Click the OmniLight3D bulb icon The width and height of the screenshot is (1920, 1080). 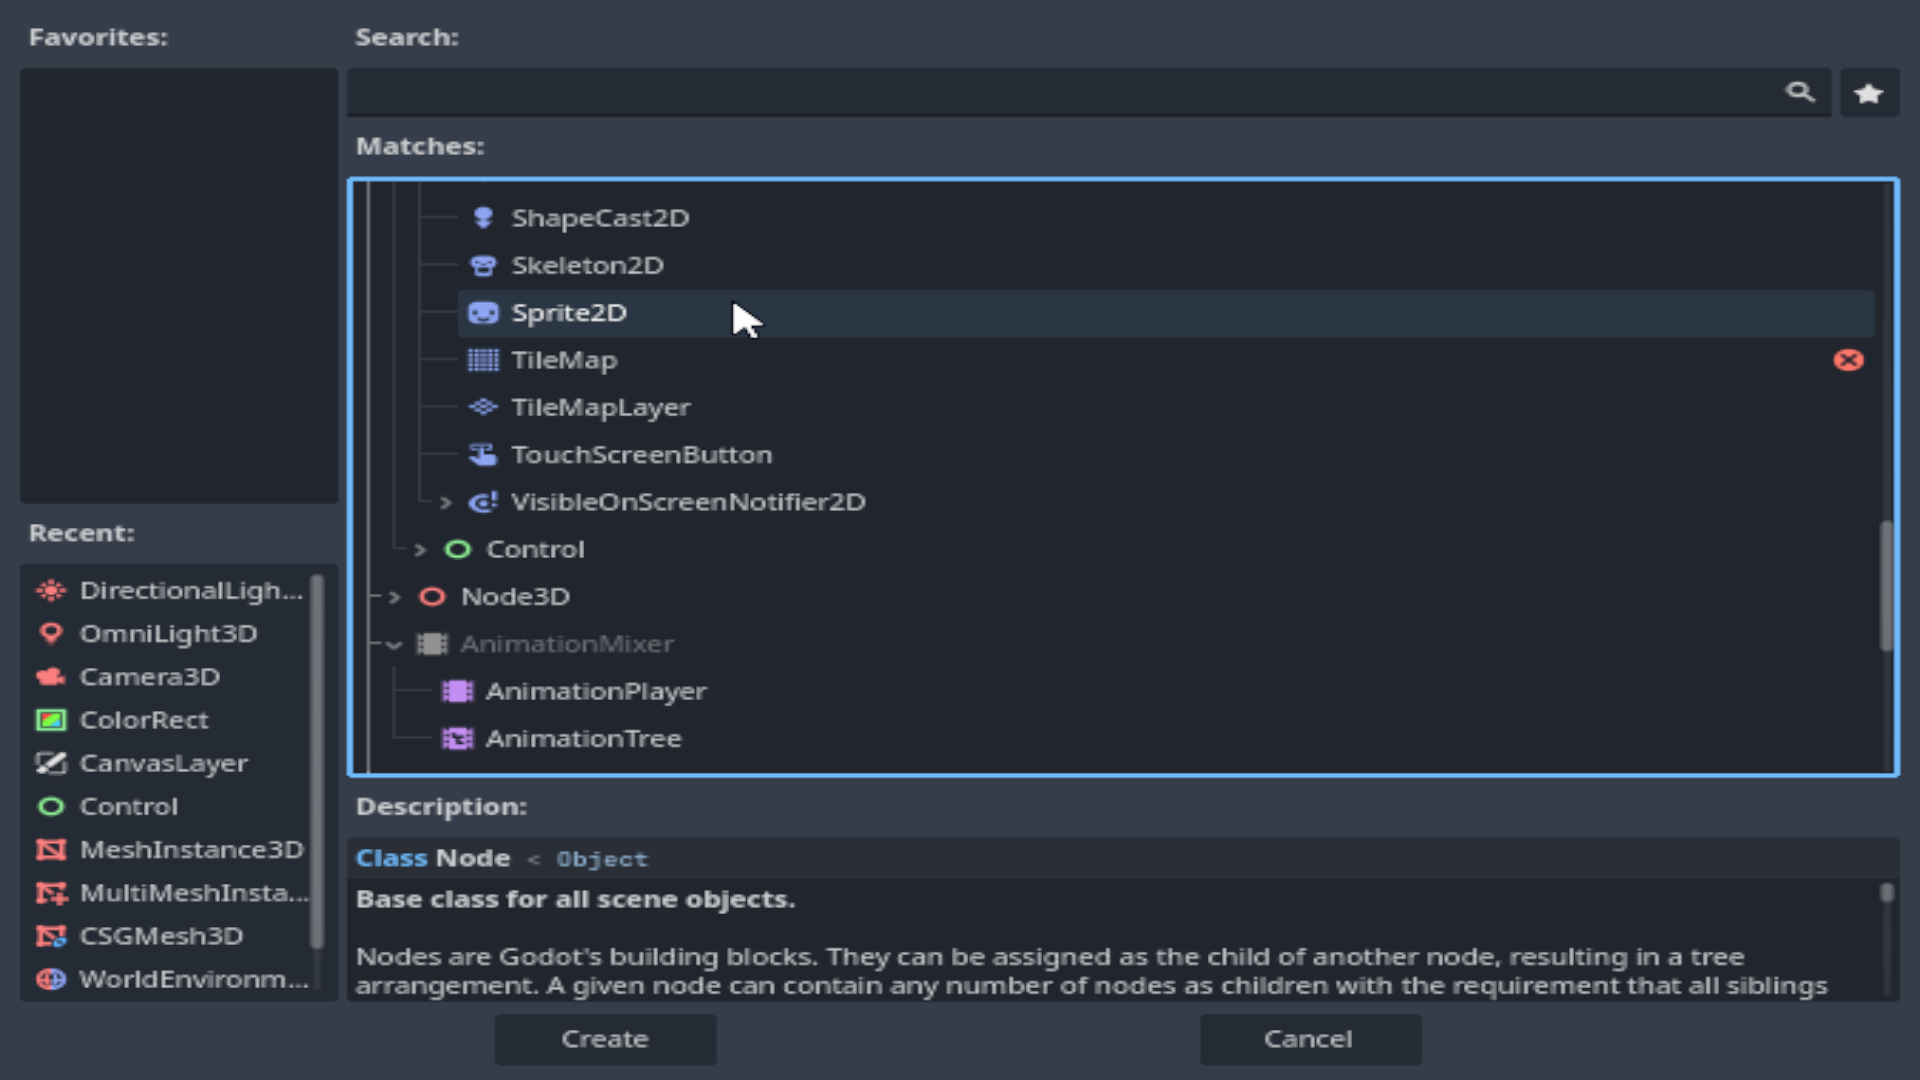click(51, 634)
